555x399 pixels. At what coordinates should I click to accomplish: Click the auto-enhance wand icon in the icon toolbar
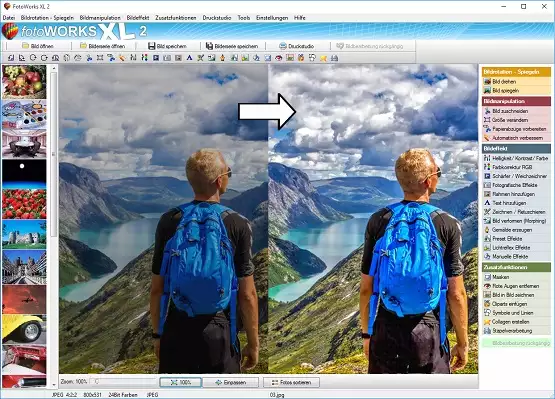point(122,57)
